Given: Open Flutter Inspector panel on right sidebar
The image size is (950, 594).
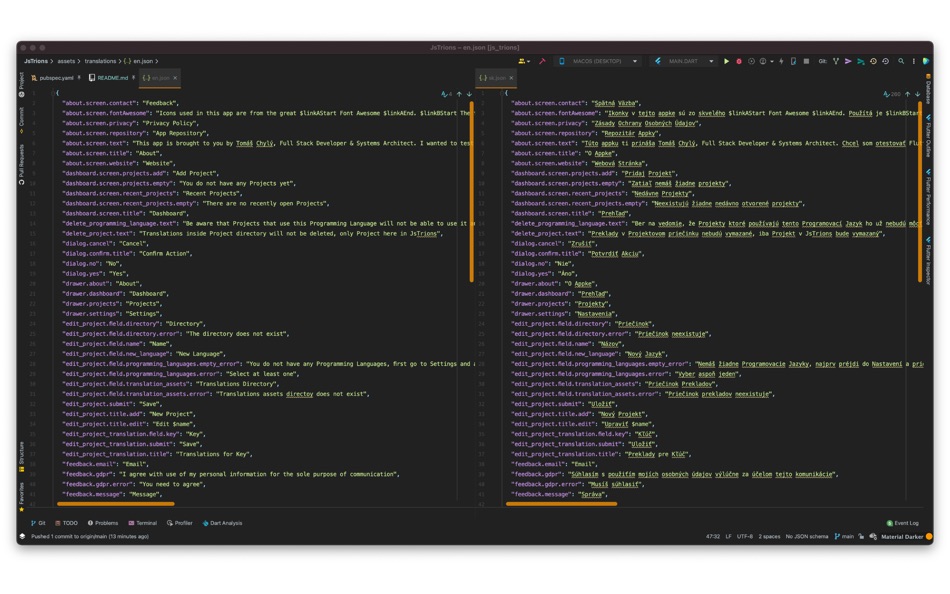Looking at the screenshot, I should (x=928, y=261).
